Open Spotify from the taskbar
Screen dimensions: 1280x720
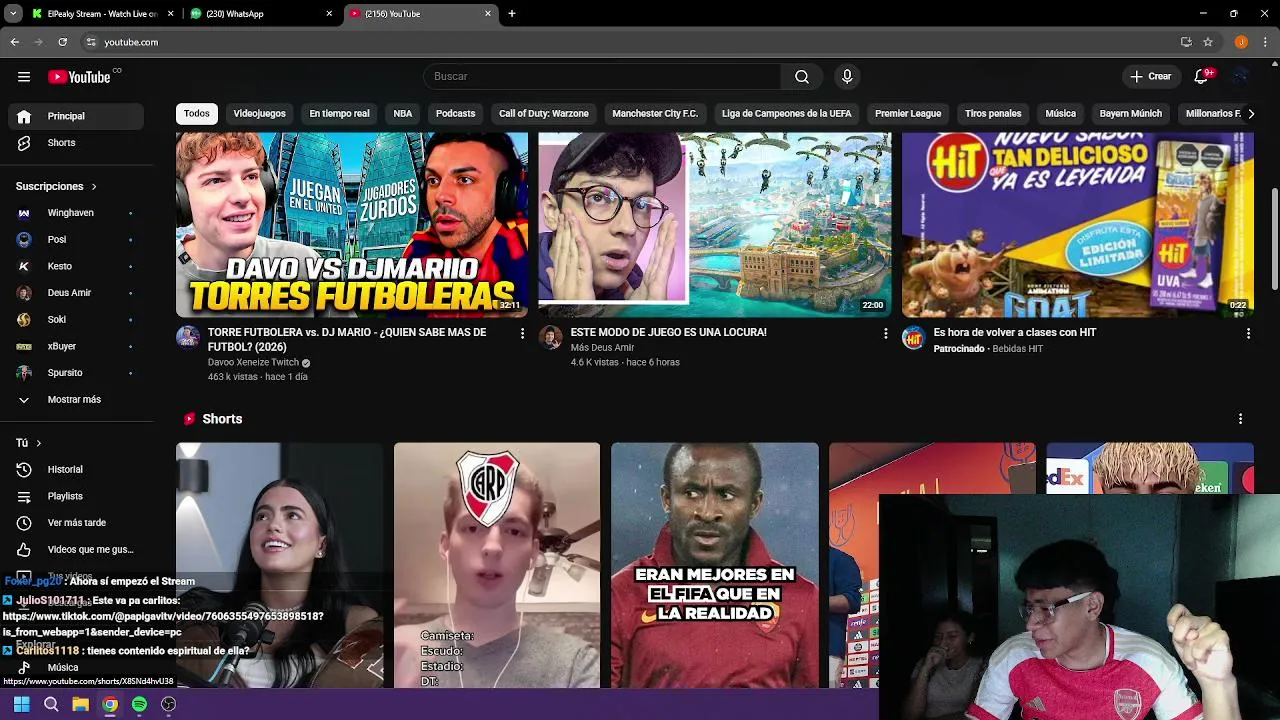139,704
